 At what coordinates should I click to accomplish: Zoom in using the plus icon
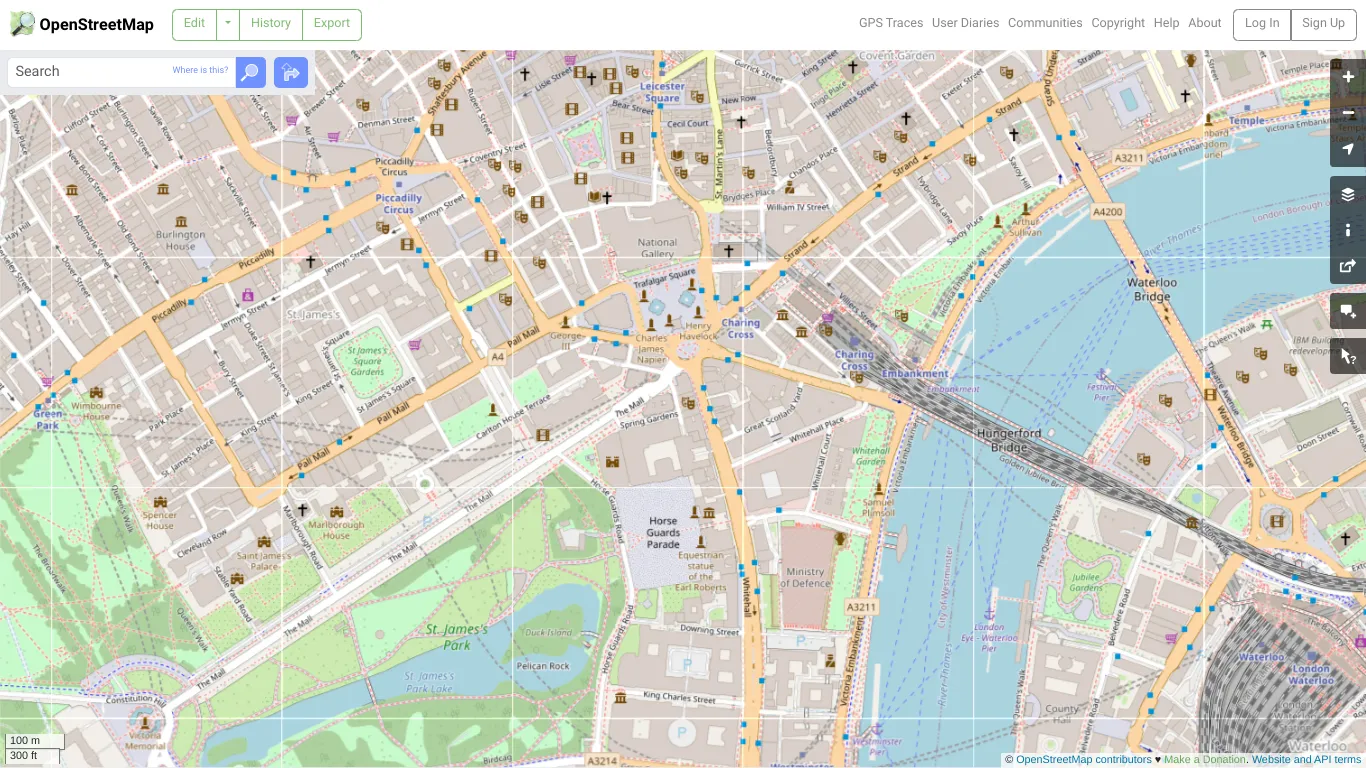pyautogui.click(x=1347, y=76)
